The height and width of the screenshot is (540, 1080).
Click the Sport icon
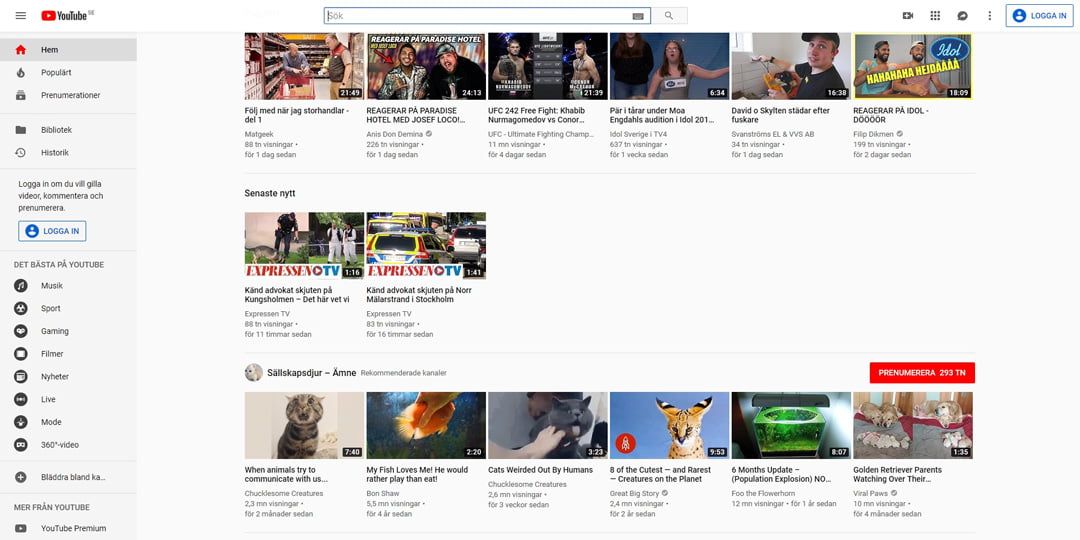(x=21, y=308)
